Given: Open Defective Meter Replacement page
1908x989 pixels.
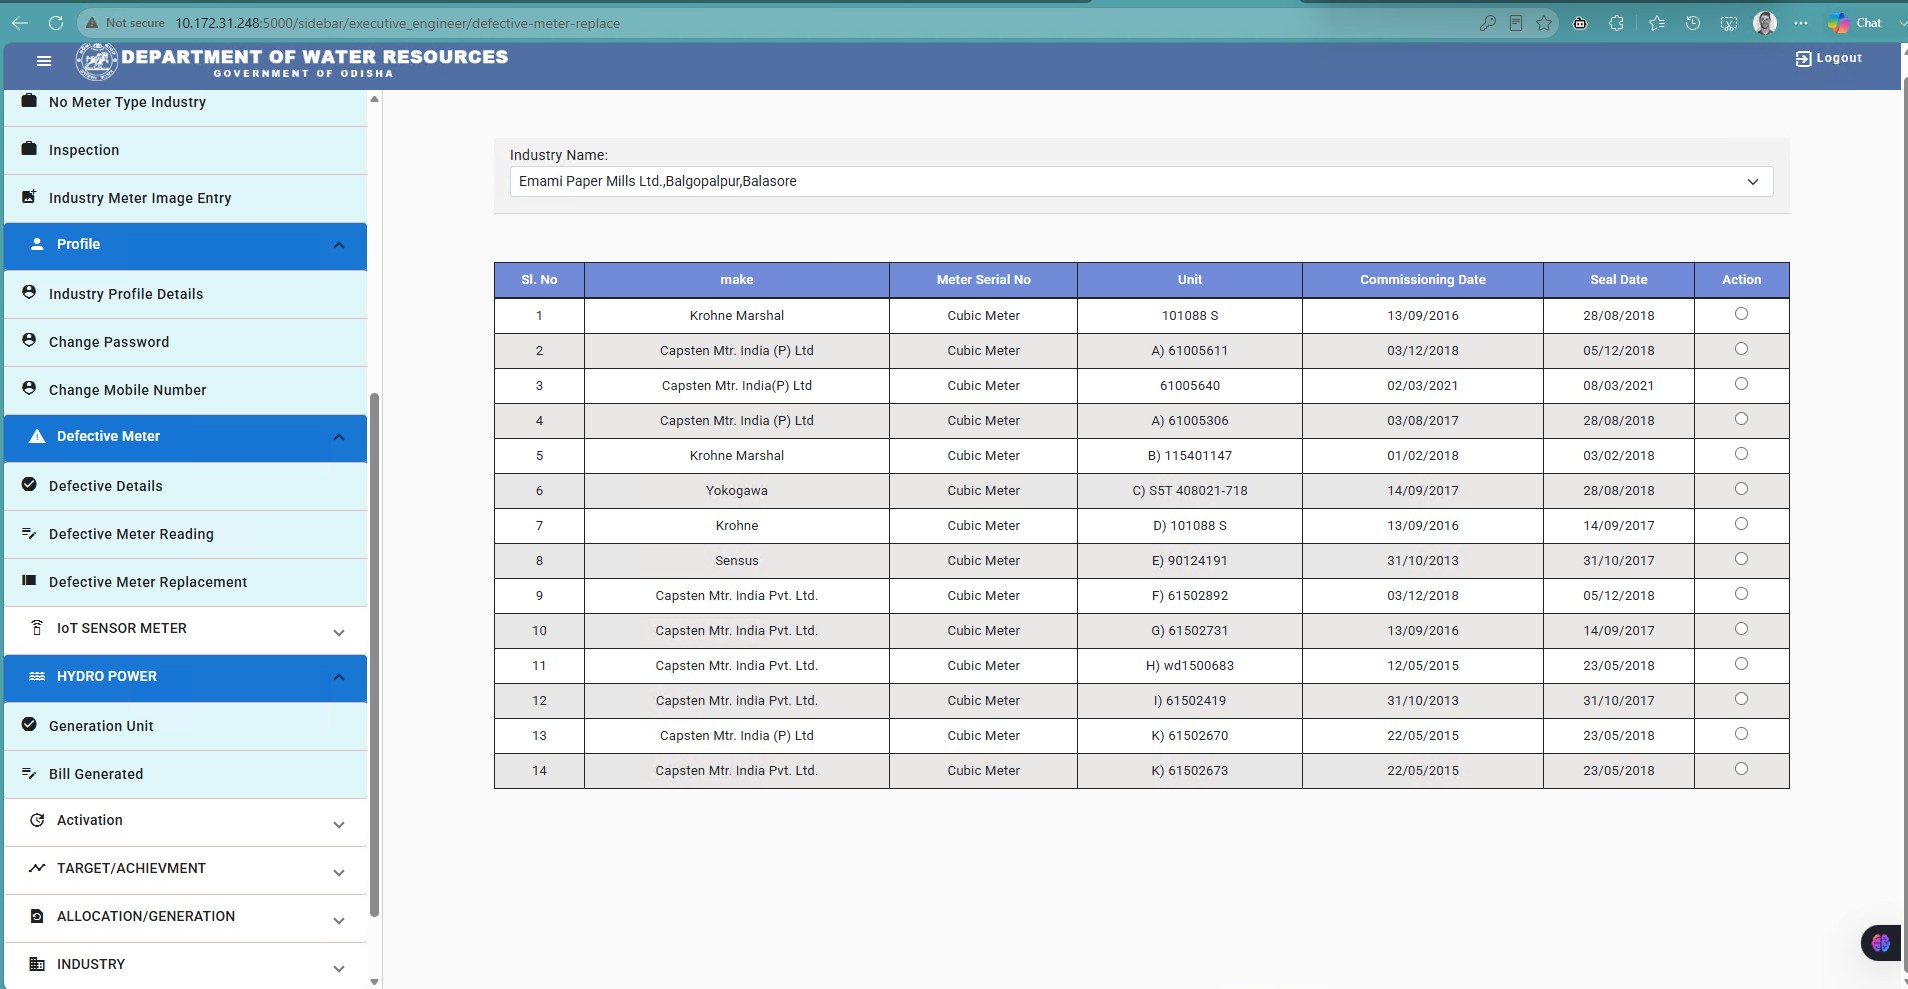Looking at the screenshot, I should [185, 582].
